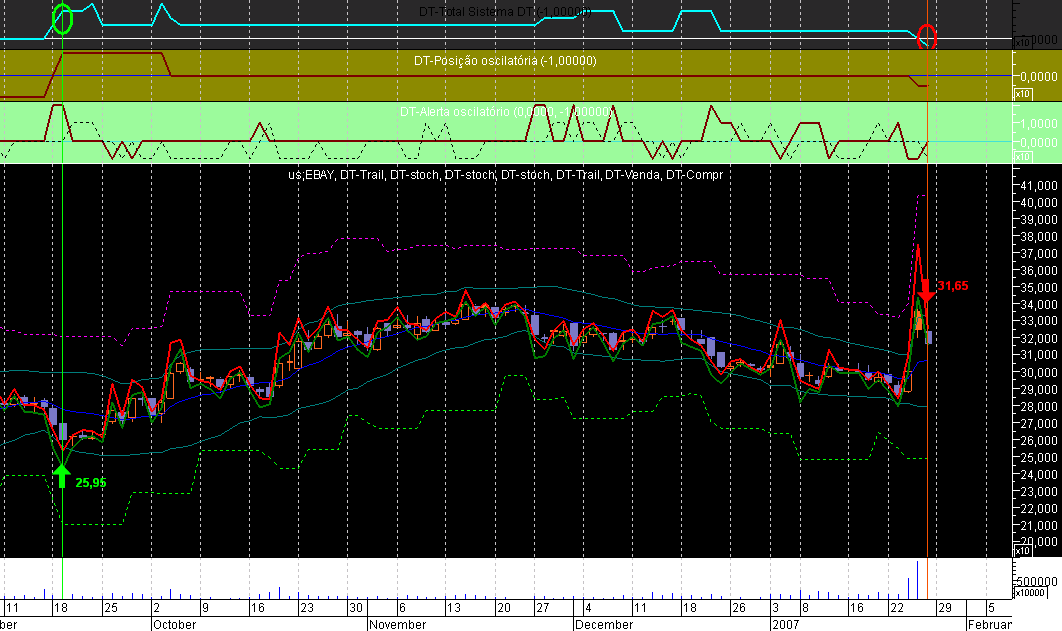
Task: Click the green circle marker on the top panel
Action: tap(62, 18)
